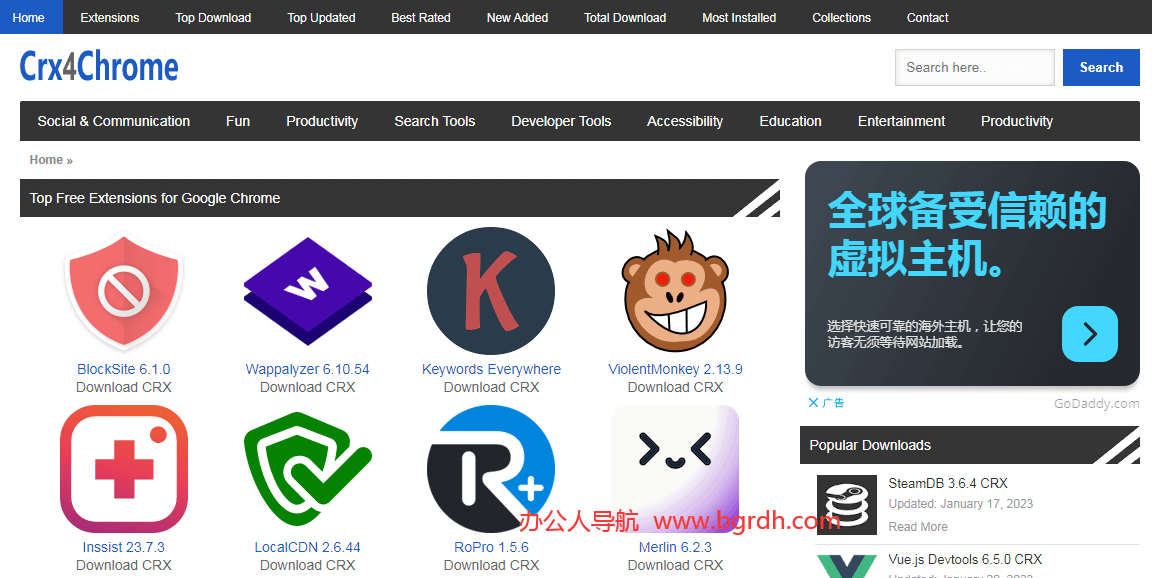Open the Inssist red cross icon
This screenshot has width=1152, height=578.
click(124, 469)
